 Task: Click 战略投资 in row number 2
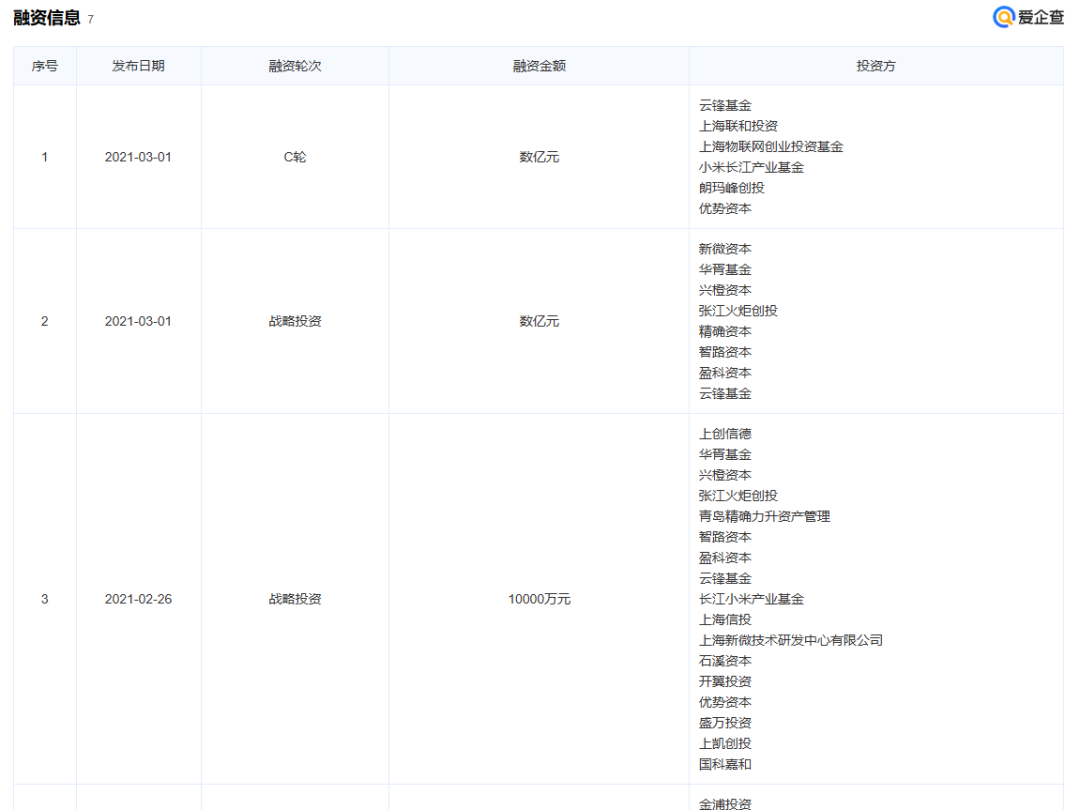coord(295,322)
